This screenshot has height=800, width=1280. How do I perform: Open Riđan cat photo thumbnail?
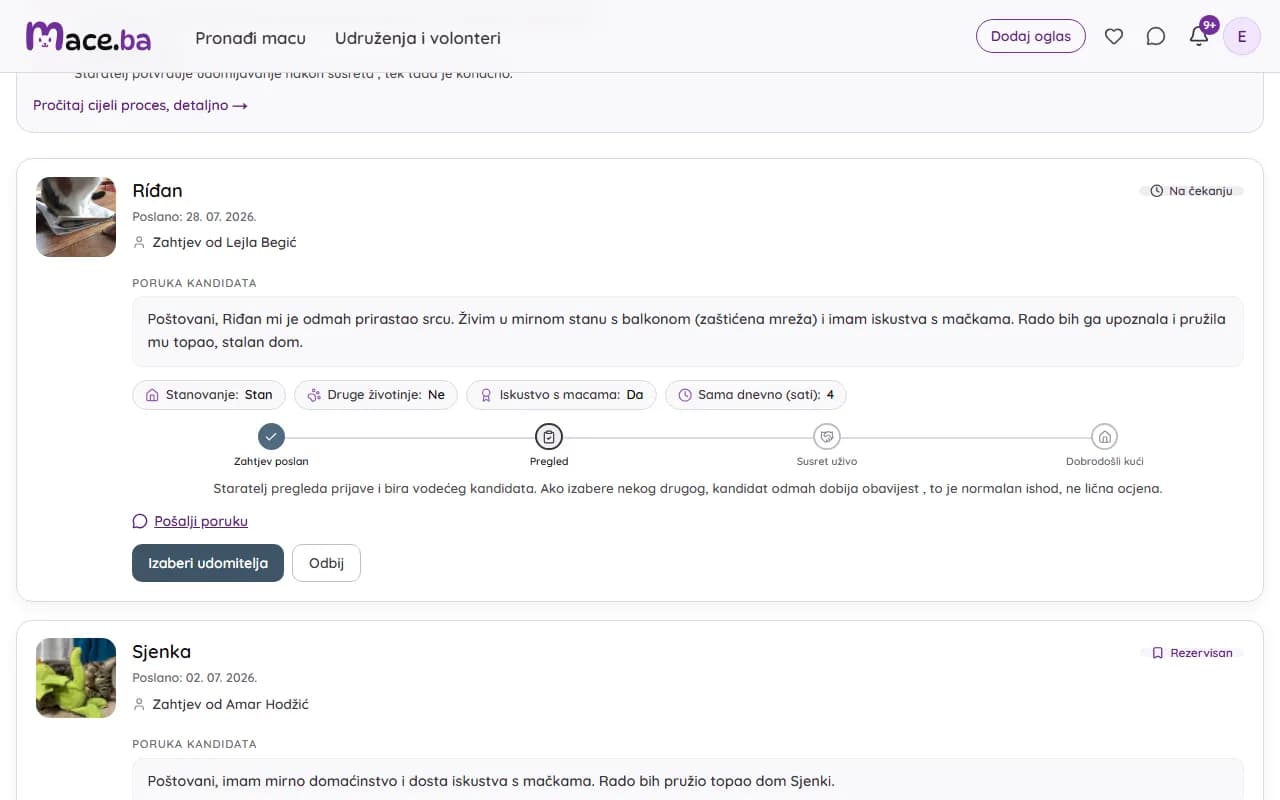(x=76, y=217)
